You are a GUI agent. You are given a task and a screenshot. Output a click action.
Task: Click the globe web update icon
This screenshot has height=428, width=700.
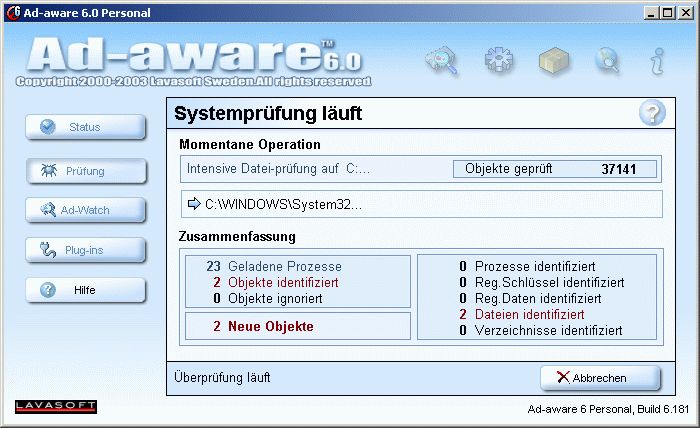(x=608, y=60)
